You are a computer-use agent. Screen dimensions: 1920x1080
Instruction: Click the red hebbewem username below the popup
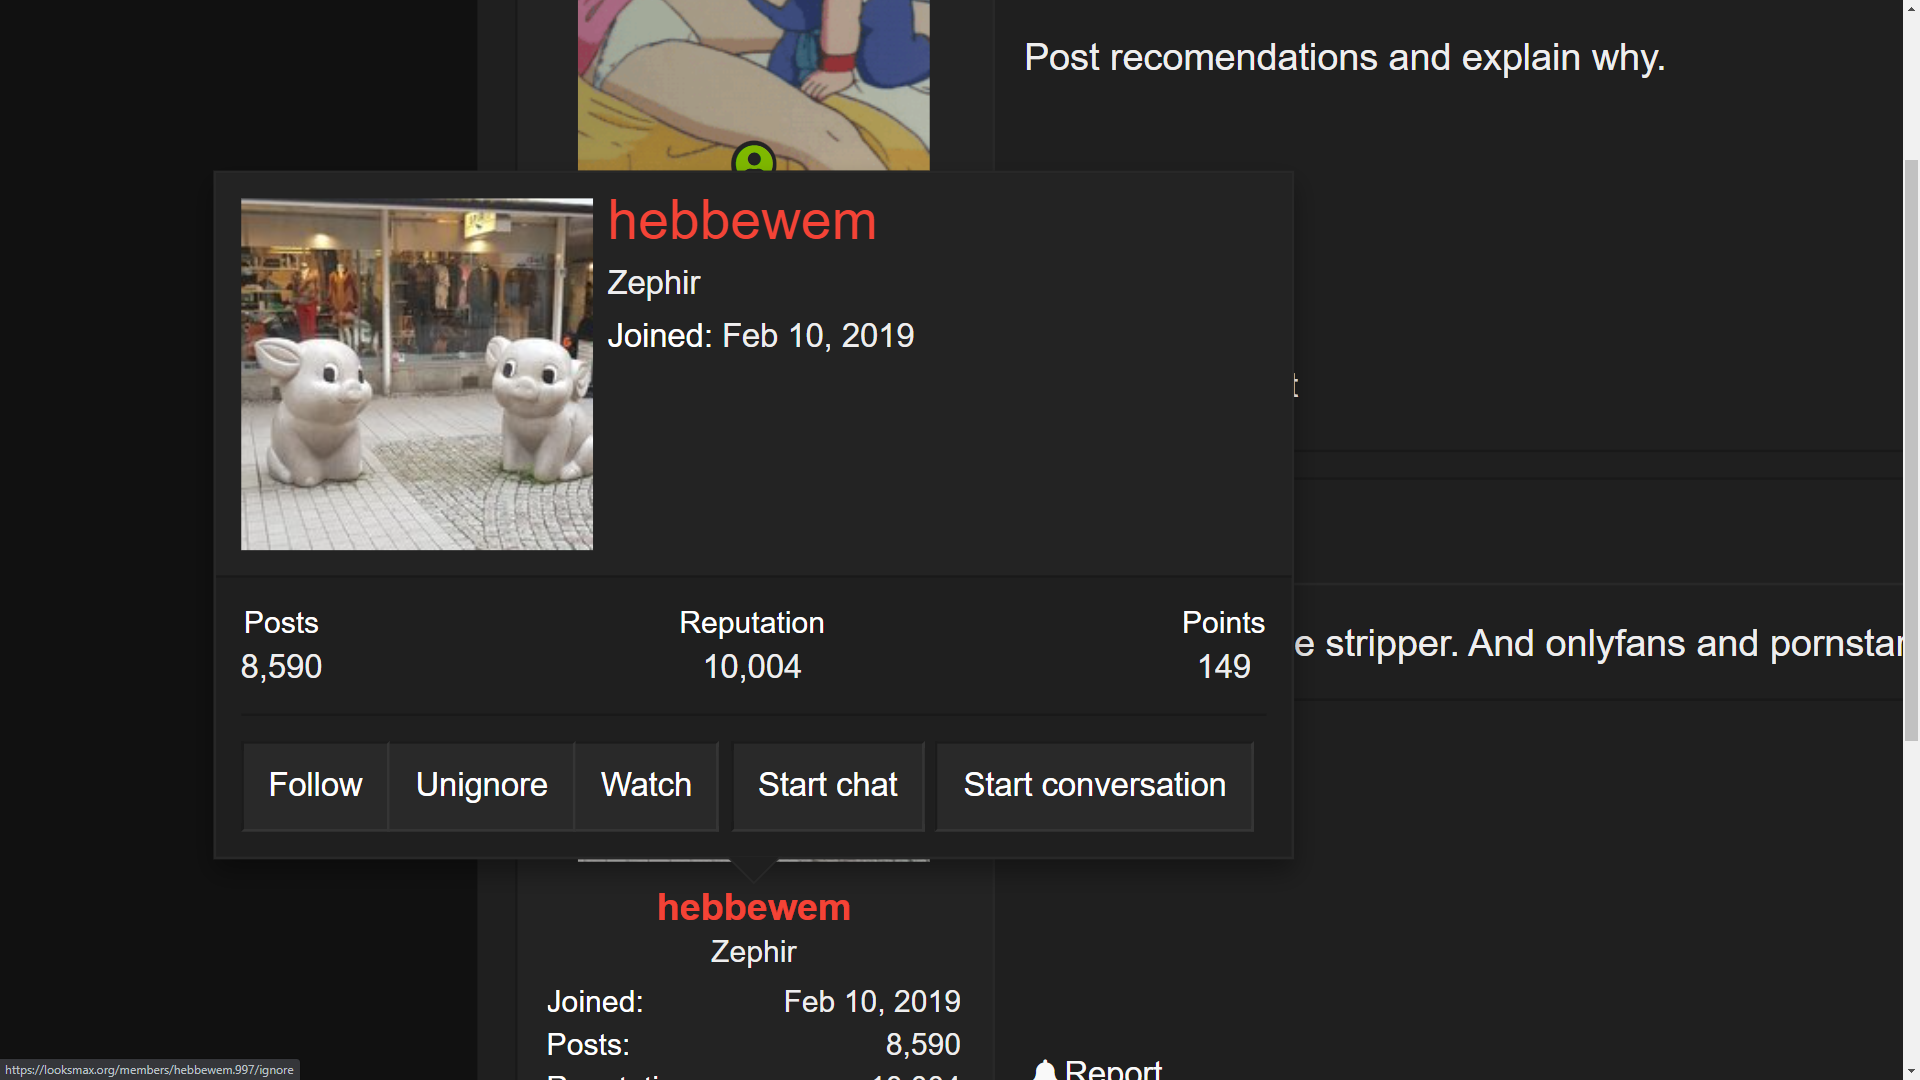coord(754,907)
